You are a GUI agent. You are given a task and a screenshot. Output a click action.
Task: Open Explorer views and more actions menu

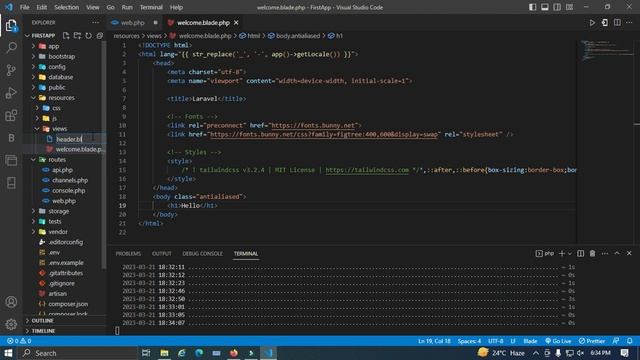(x=96, y=22)
